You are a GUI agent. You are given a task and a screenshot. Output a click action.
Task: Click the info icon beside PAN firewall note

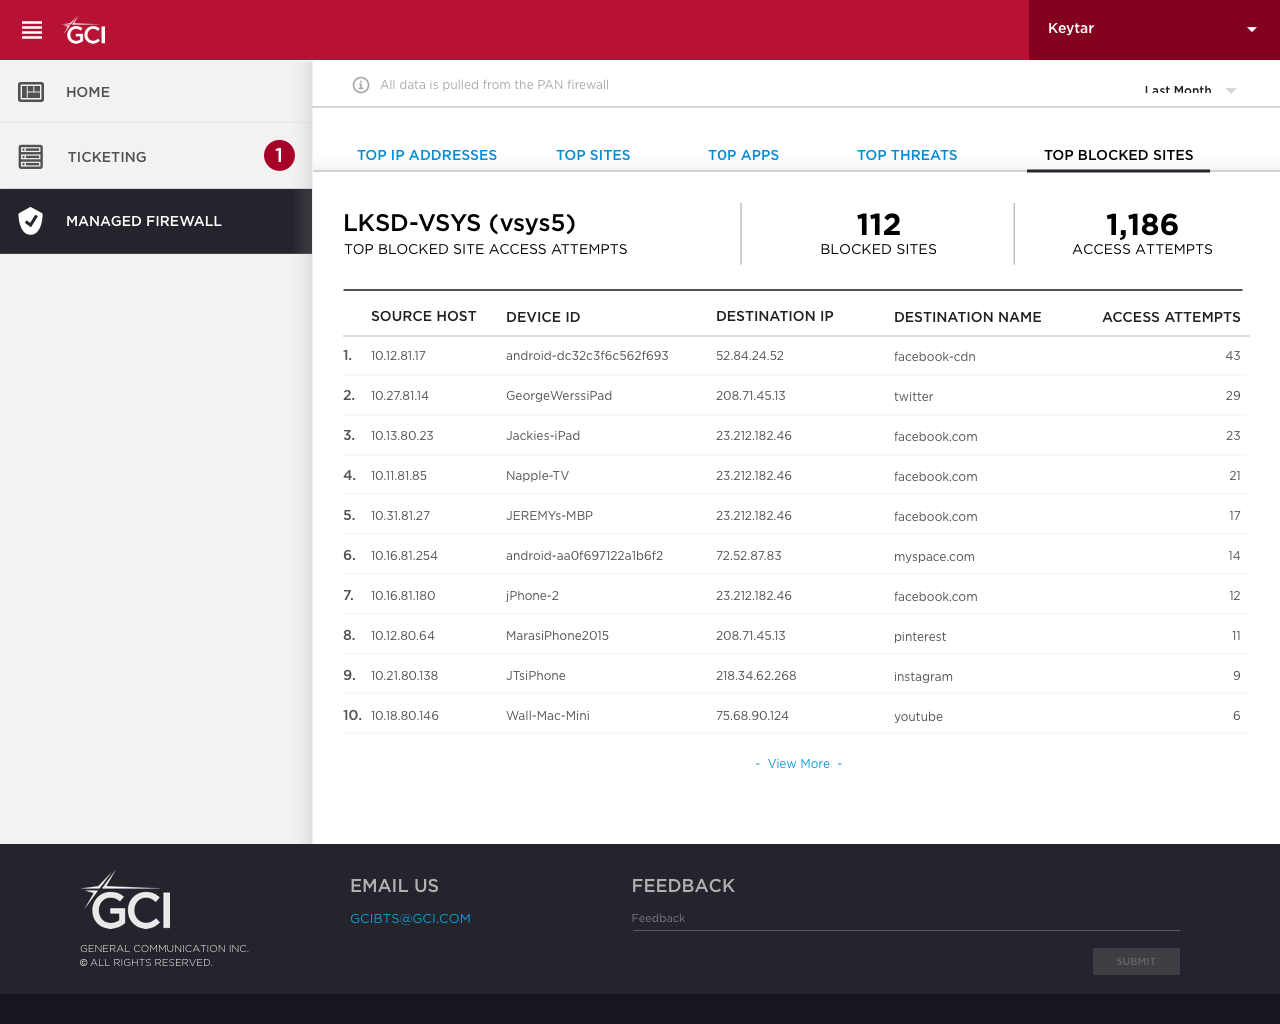[x=361, y=85]
